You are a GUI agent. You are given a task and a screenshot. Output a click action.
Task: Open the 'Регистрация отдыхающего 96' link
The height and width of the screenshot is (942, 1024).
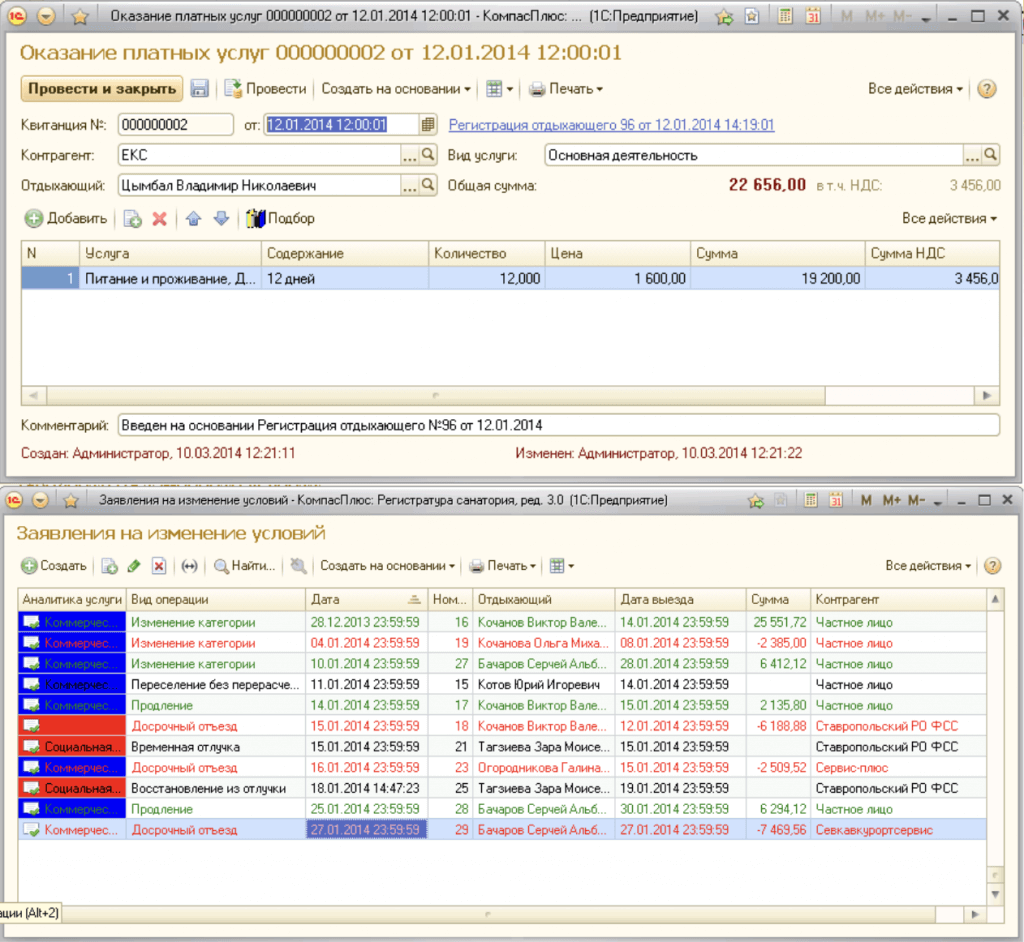(x=611, y=125)
